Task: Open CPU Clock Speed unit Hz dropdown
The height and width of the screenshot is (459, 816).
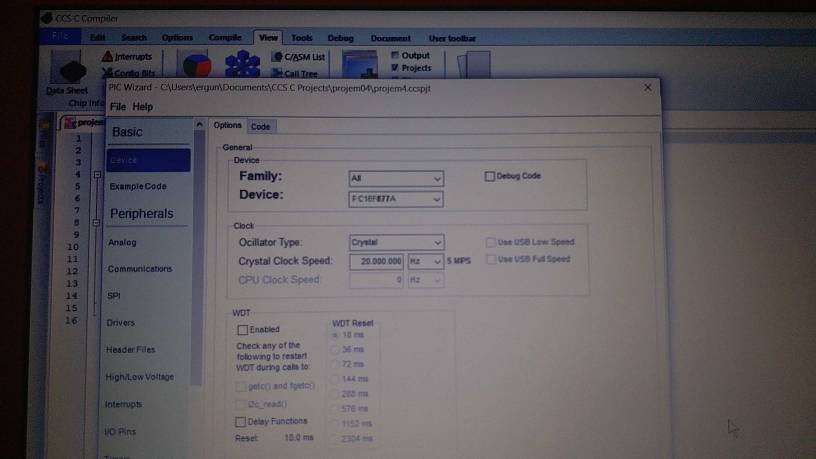Action: point(425,280)
